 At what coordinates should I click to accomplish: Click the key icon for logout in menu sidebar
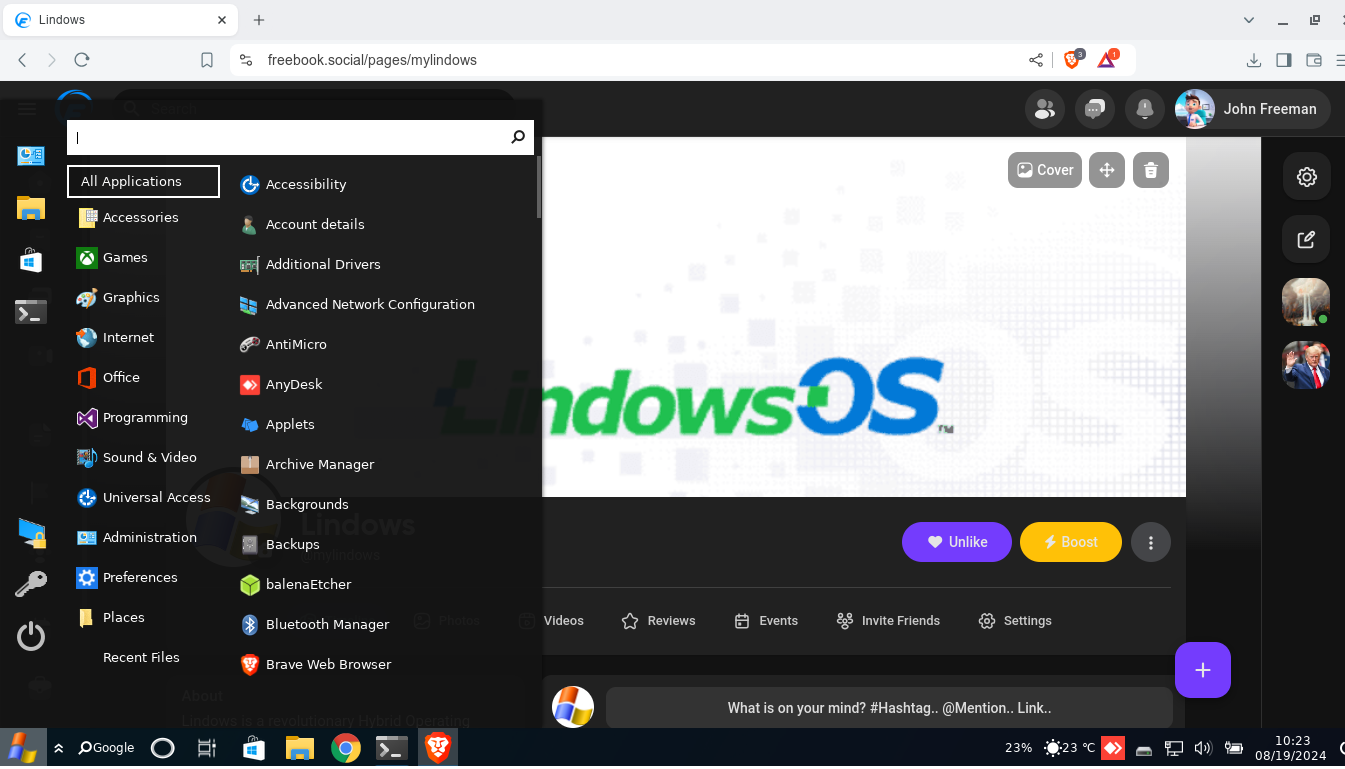[31, 584]
